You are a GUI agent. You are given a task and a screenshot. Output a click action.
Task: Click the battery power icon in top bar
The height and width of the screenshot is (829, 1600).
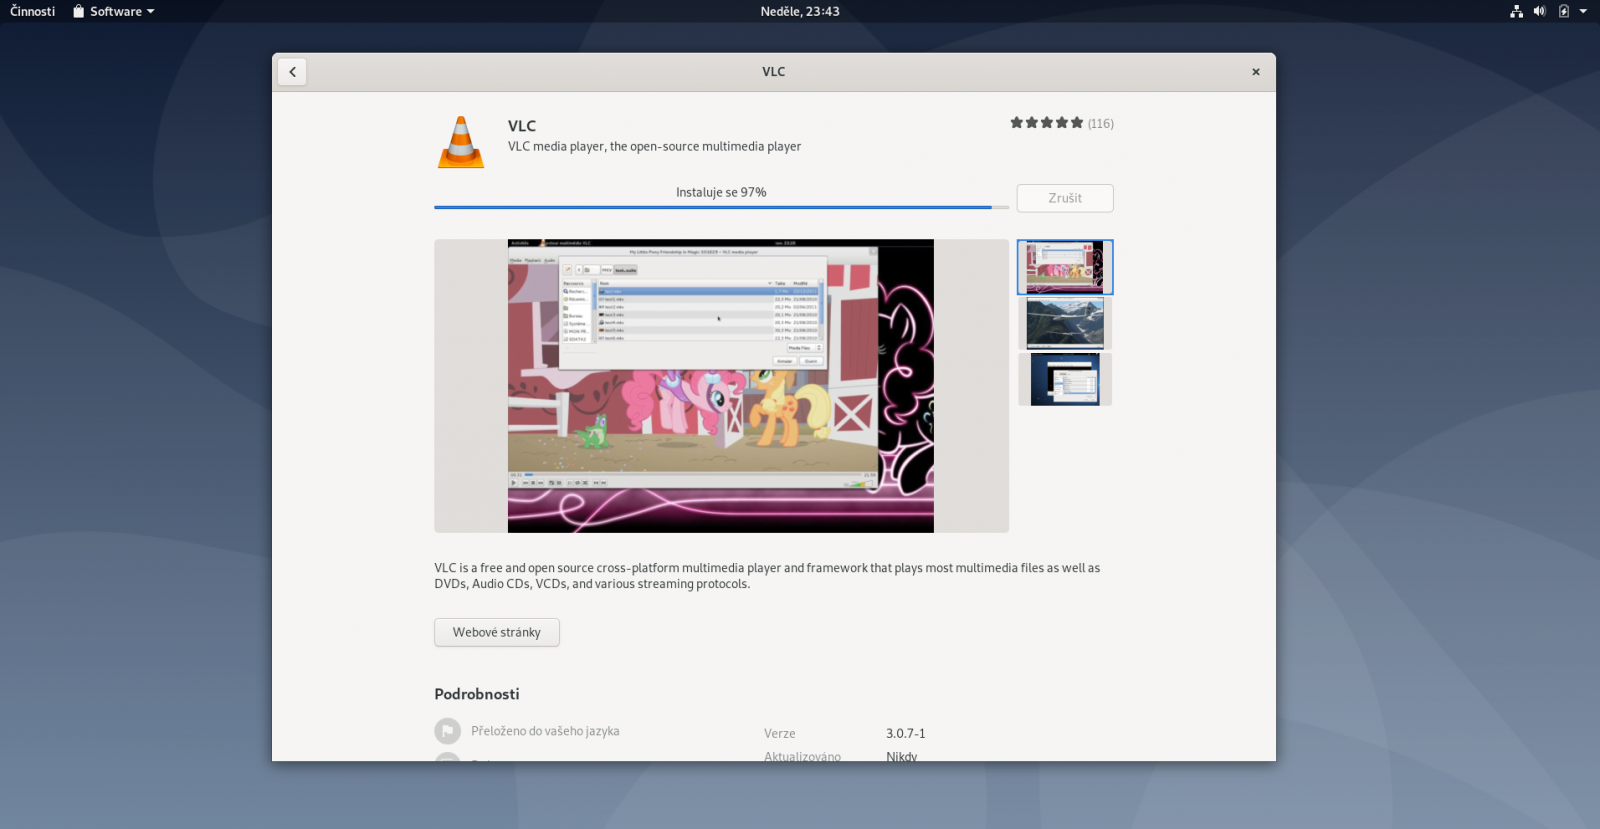[x=1564, y=11]
